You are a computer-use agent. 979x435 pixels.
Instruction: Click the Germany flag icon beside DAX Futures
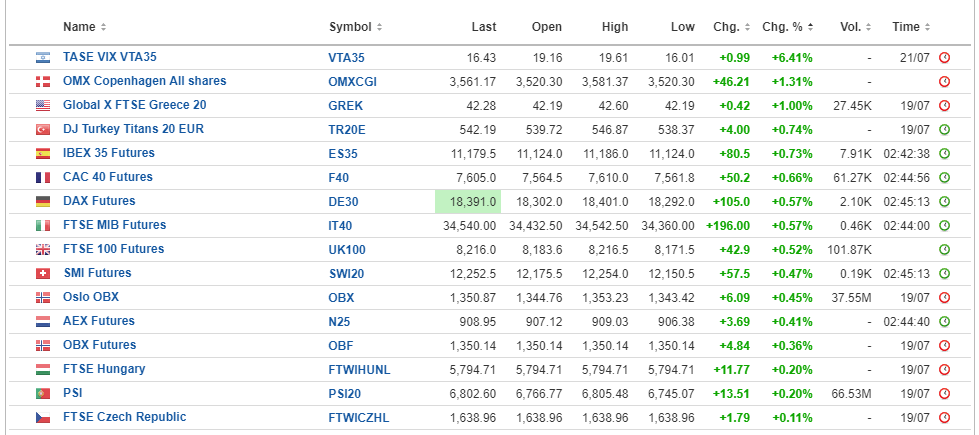point(42,202)
